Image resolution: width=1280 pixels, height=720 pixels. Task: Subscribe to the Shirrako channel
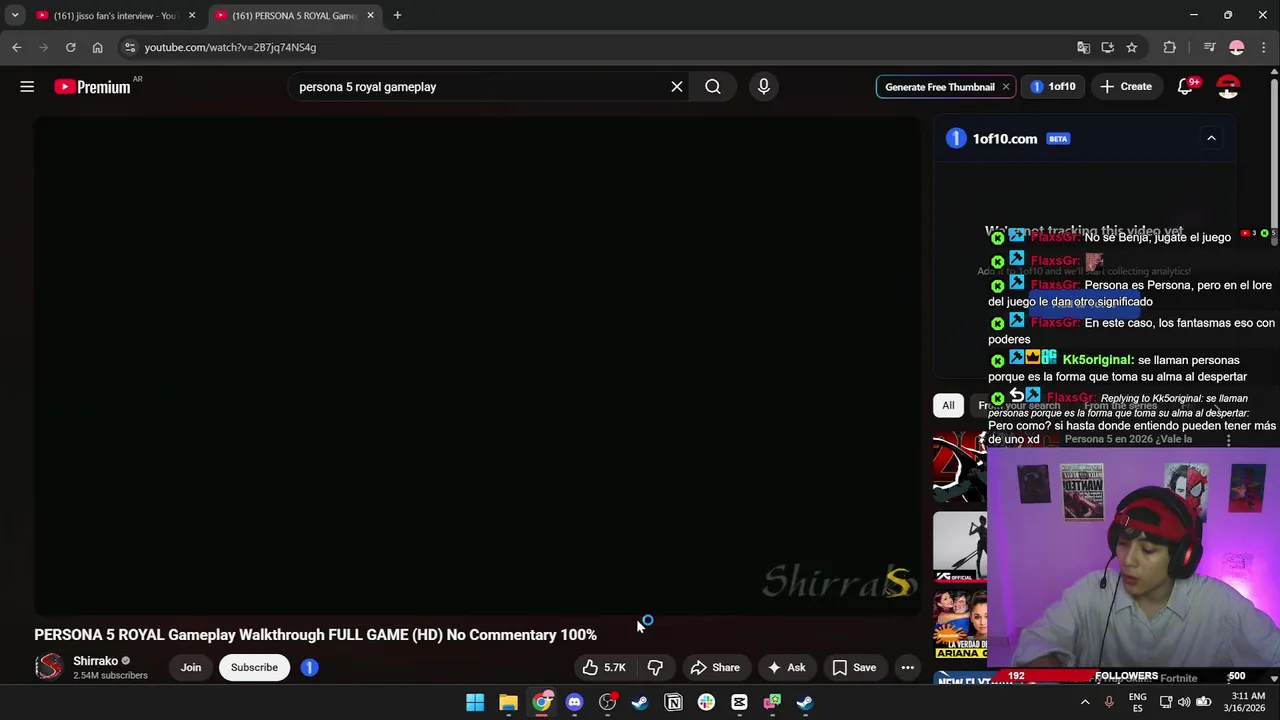(x=254, y=668)
